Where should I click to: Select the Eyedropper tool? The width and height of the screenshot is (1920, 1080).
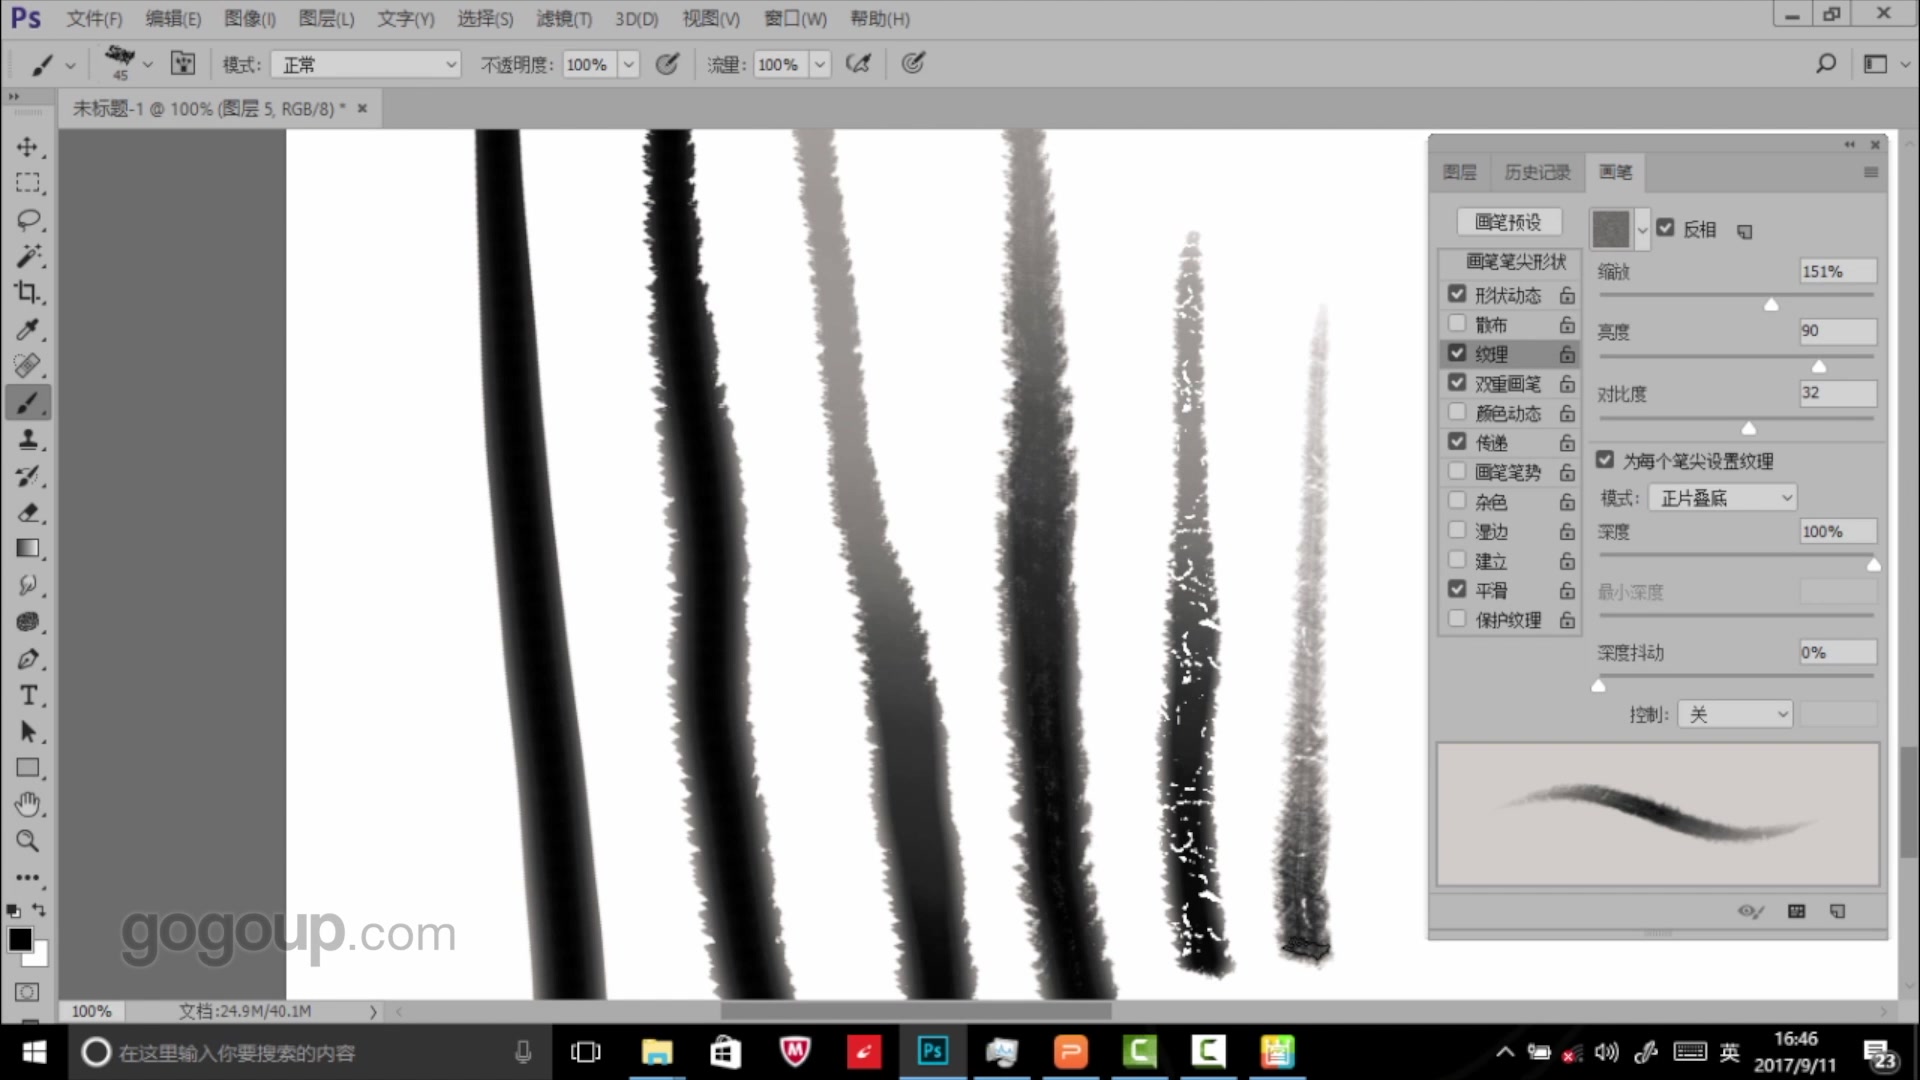coord(27,329)
